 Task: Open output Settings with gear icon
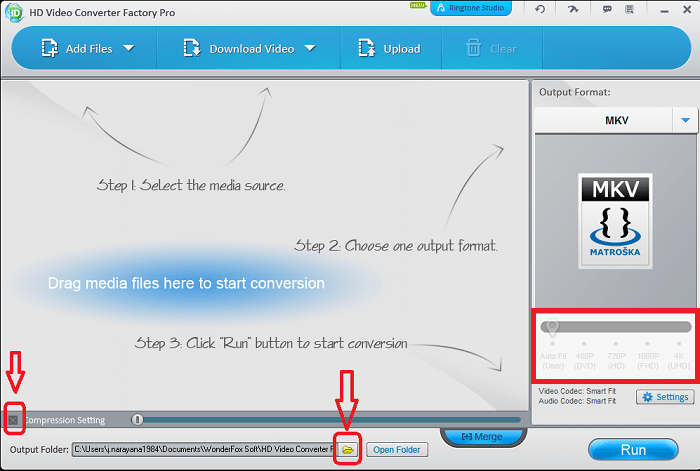(x=665, y=397)
